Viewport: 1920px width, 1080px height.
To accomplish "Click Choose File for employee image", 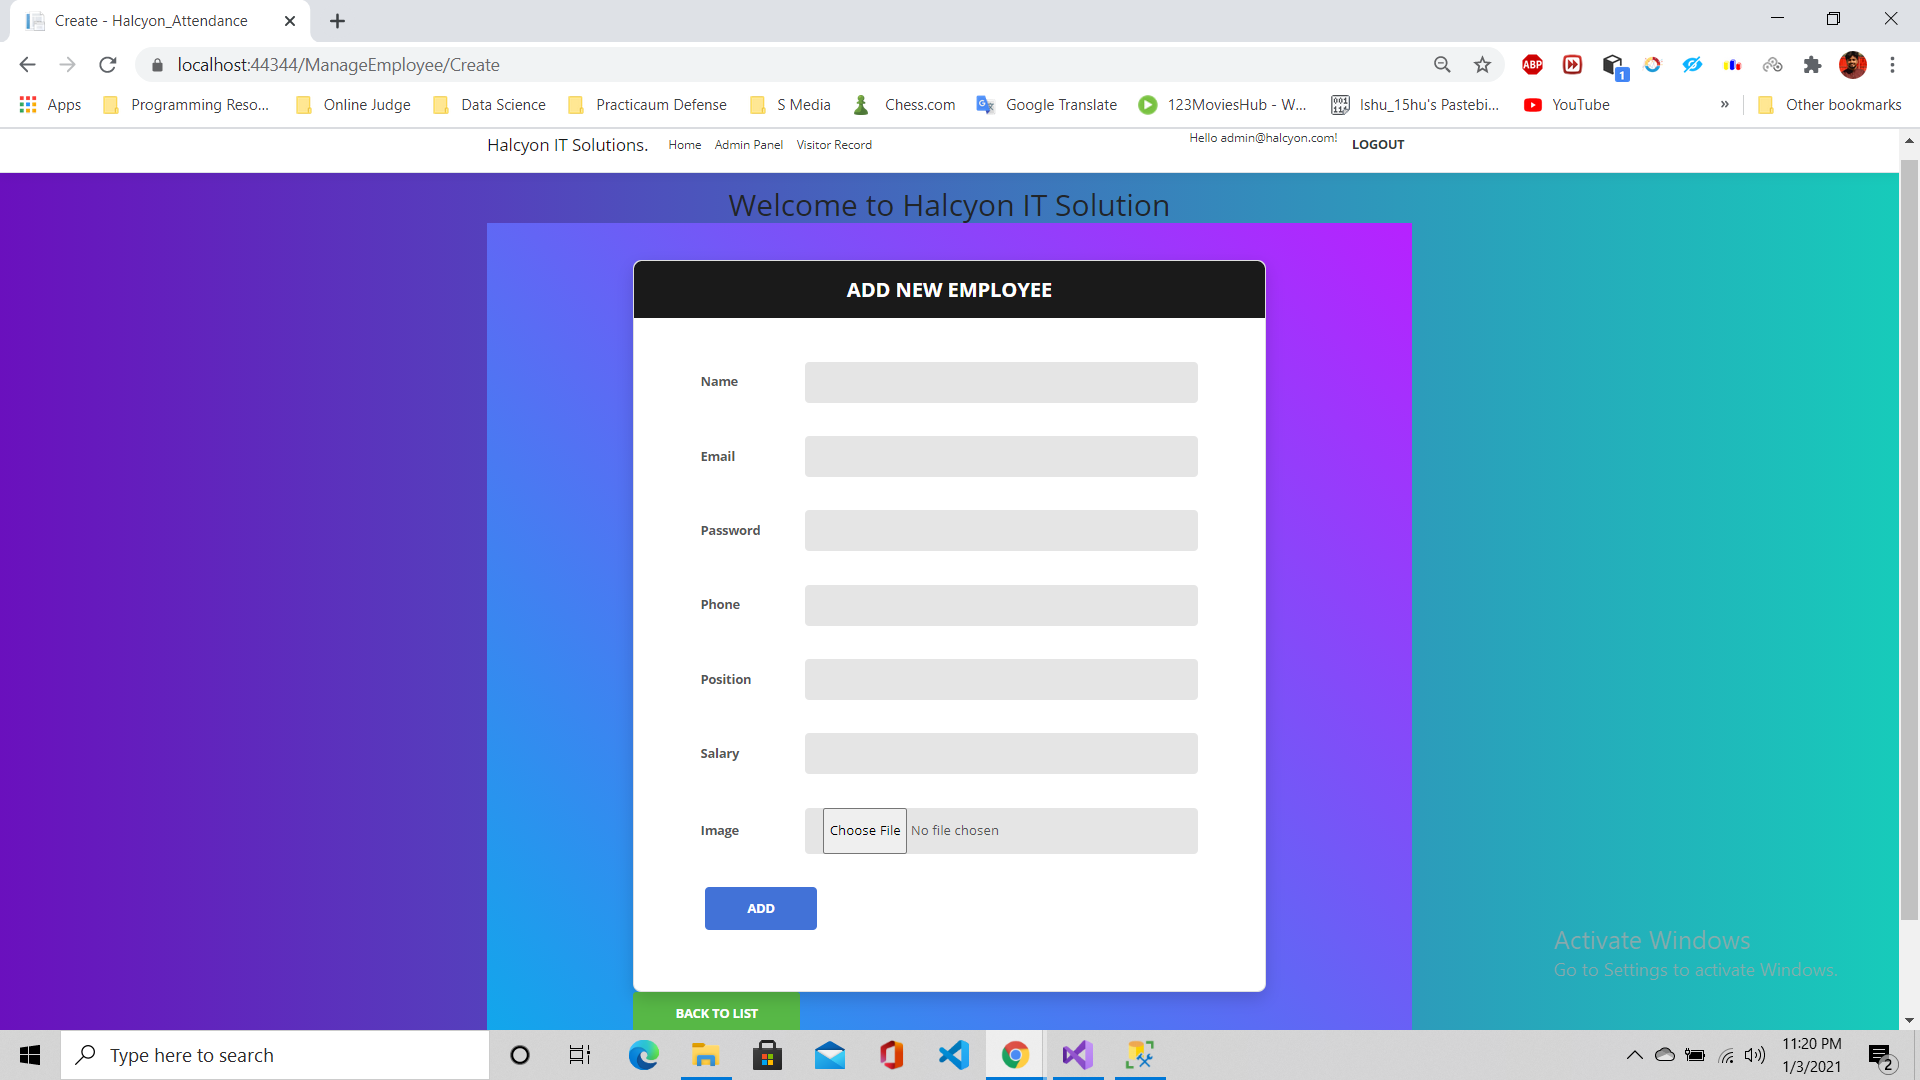I will click(864, 831).
